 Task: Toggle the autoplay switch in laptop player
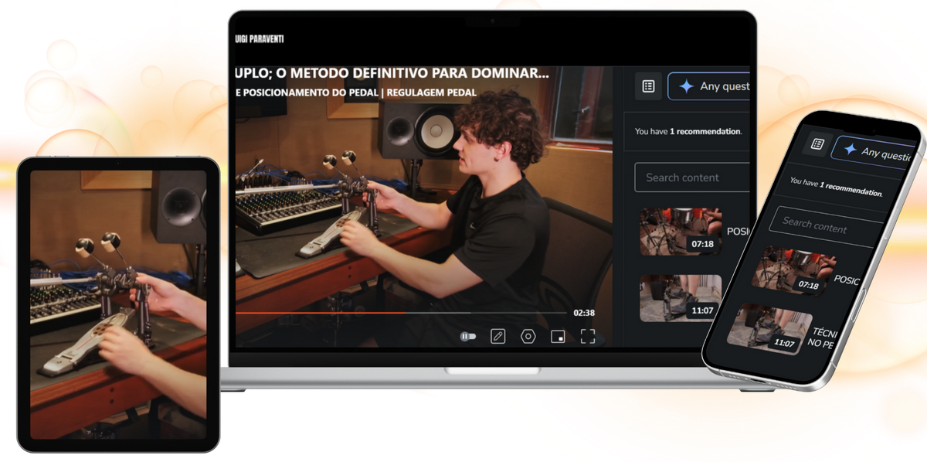(x=468, y=337)
